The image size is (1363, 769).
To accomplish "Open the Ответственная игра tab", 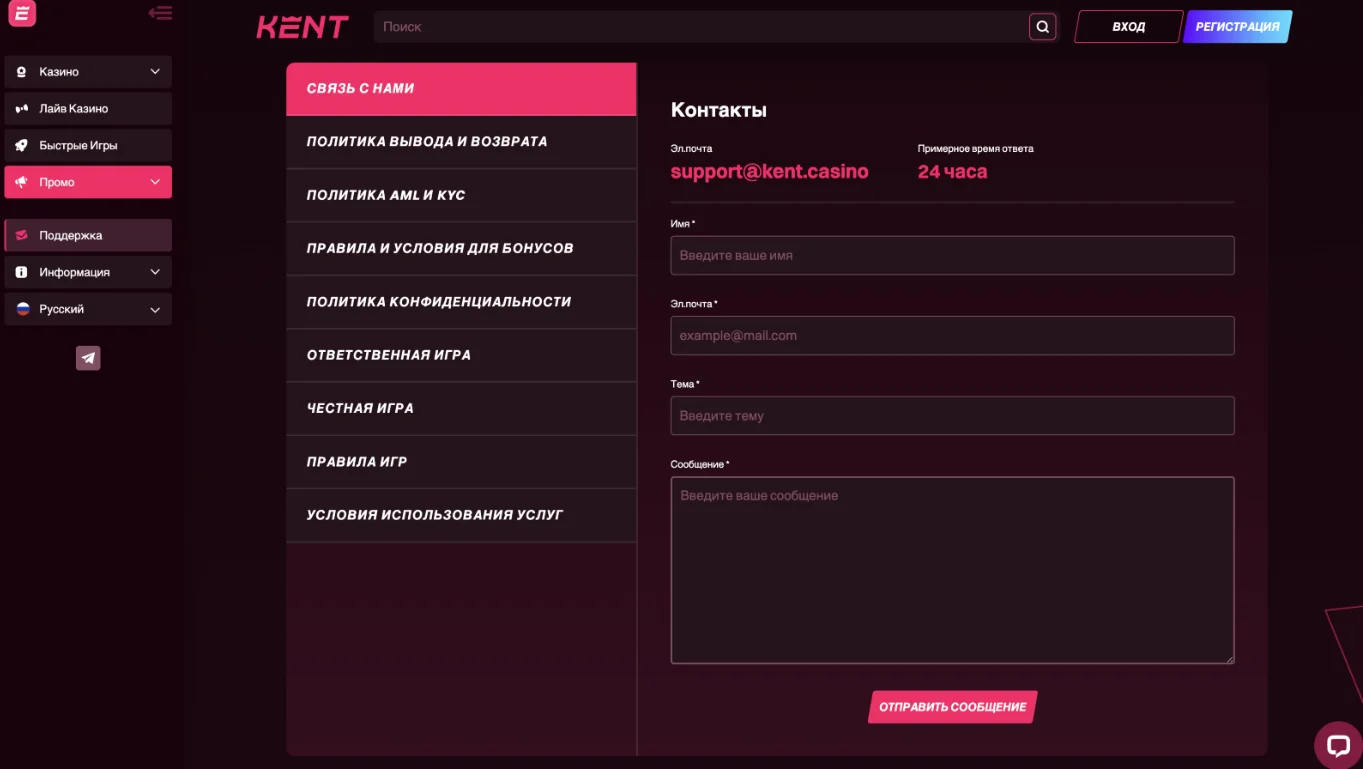I will (461, 355).
